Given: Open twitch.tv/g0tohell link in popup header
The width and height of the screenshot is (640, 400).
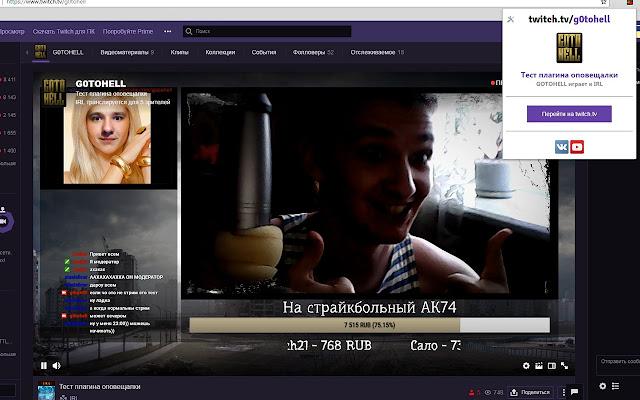Looking at the screenshot, I should click(569, 19).
